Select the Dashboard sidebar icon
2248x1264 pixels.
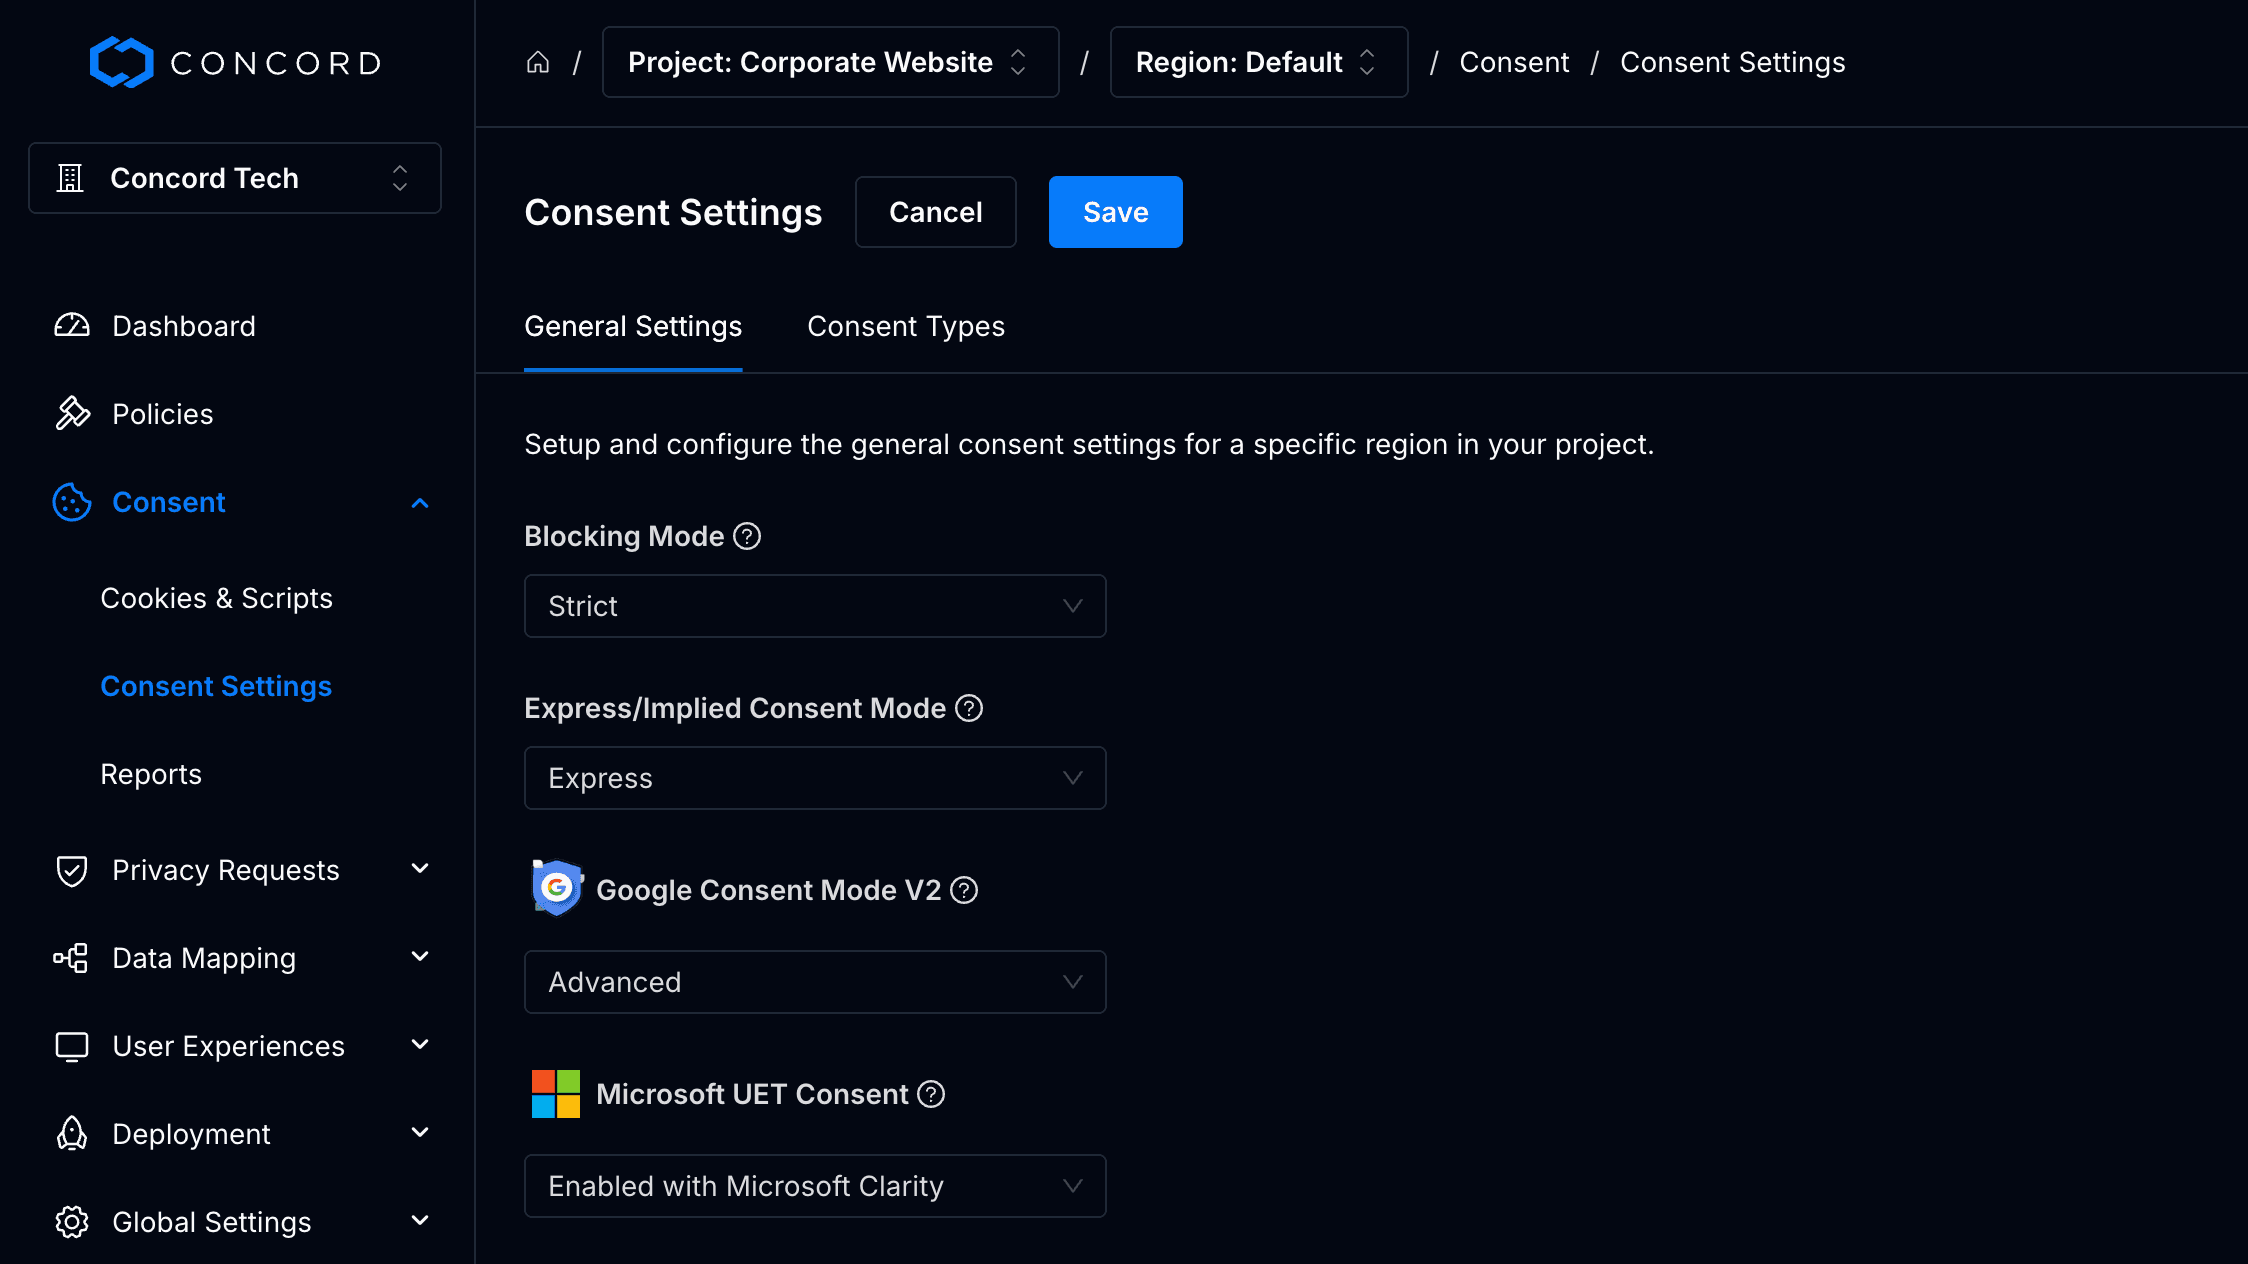(71, 325)
